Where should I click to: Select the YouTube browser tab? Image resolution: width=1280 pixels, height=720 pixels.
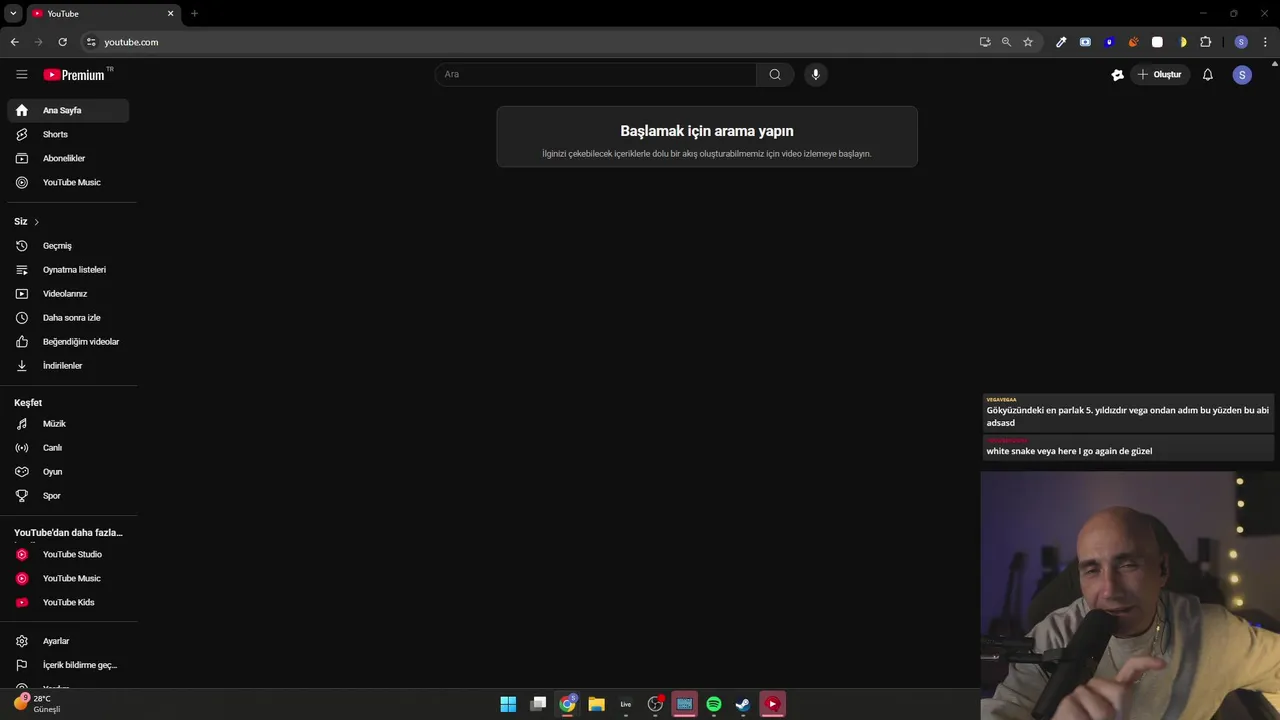pos(104,14)
